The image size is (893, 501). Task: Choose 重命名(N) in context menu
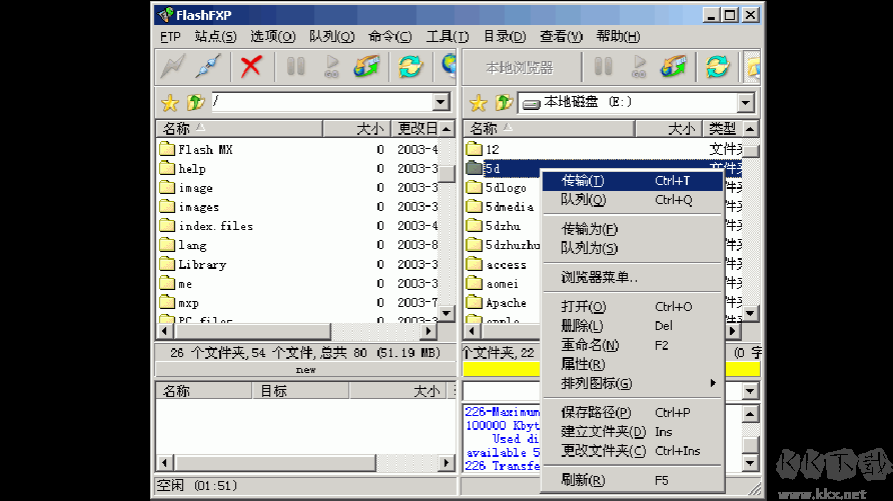pyautogui.click(x=632, y=345)
